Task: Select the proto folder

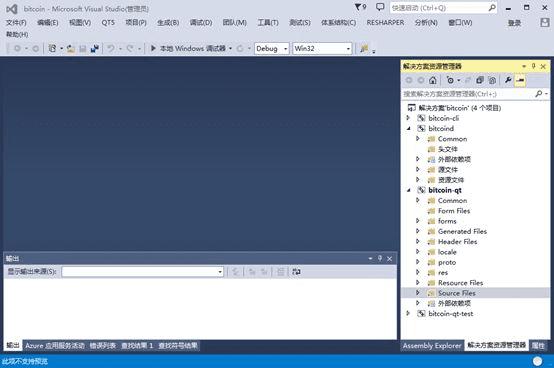Action: tap(447, 262)
